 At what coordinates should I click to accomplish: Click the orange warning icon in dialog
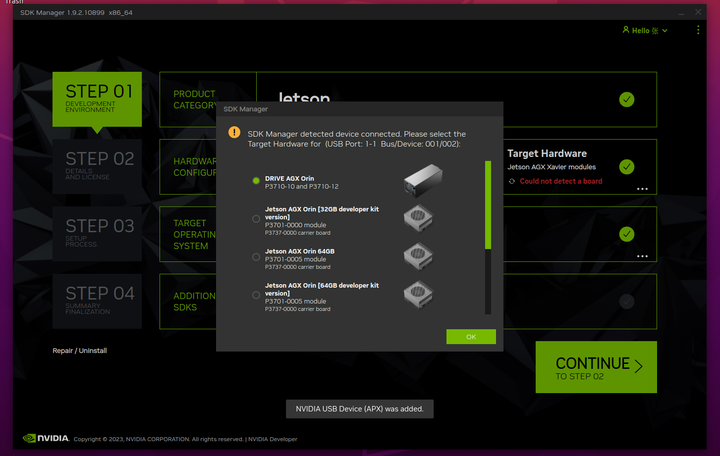234,133
